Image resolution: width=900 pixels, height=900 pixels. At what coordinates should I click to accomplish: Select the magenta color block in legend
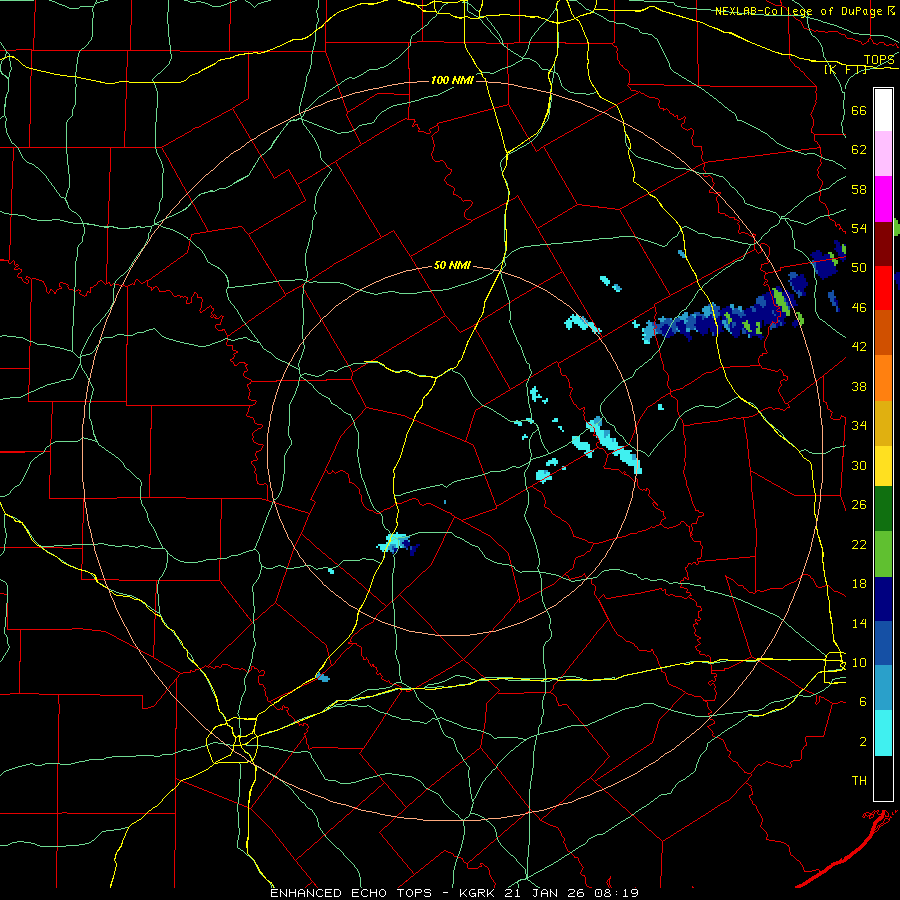click(883, 199)
